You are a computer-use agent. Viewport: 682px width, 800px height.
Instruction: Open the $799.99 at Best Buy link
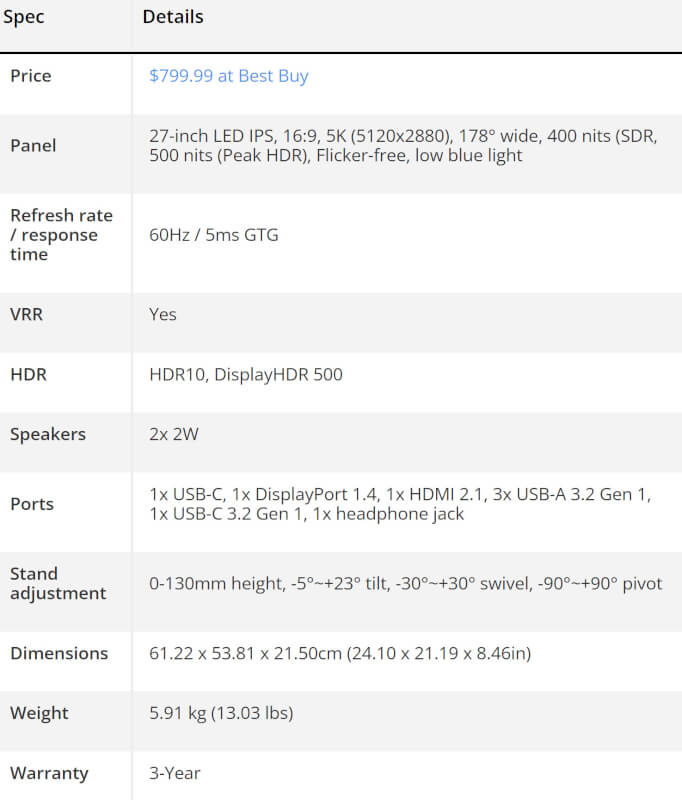(228, 76)
